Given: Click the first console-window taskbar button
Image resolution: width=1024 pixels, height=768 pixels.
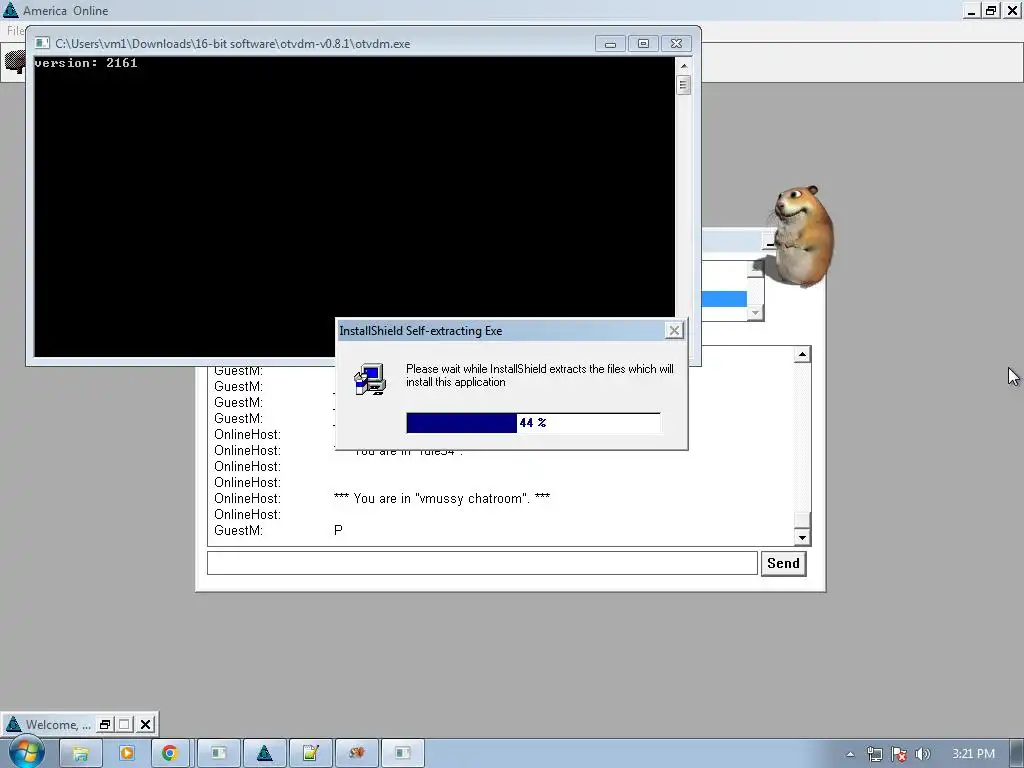Looking at the screenshot, I should [x=218, y=754].
